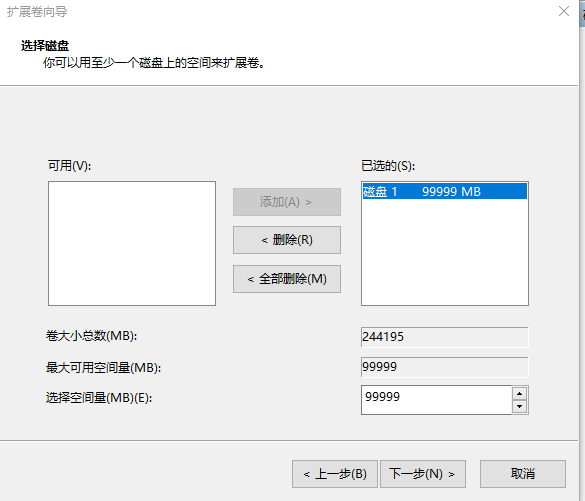This screenshot has width=585, height=501.
Task: Cancel the wizard with 取消
Action: [x=523, y=474]
